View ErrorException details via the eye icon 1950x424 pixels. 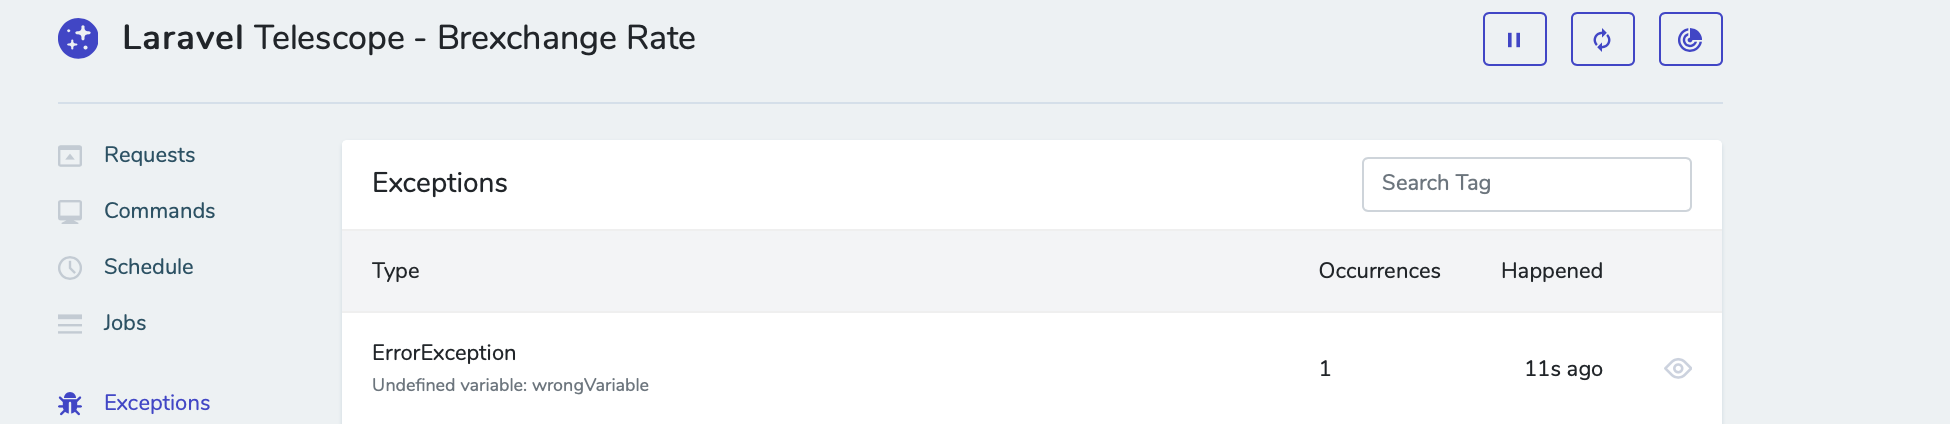1677,369
